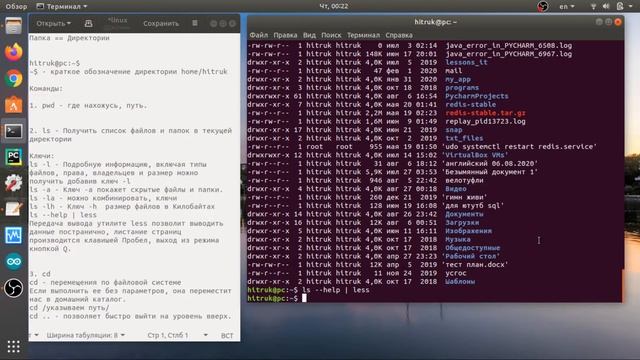Open the Терминал menu in terminal menubar
Image resolution: width=640 pixels, height=360 pixels.
(x=363, y=35)
